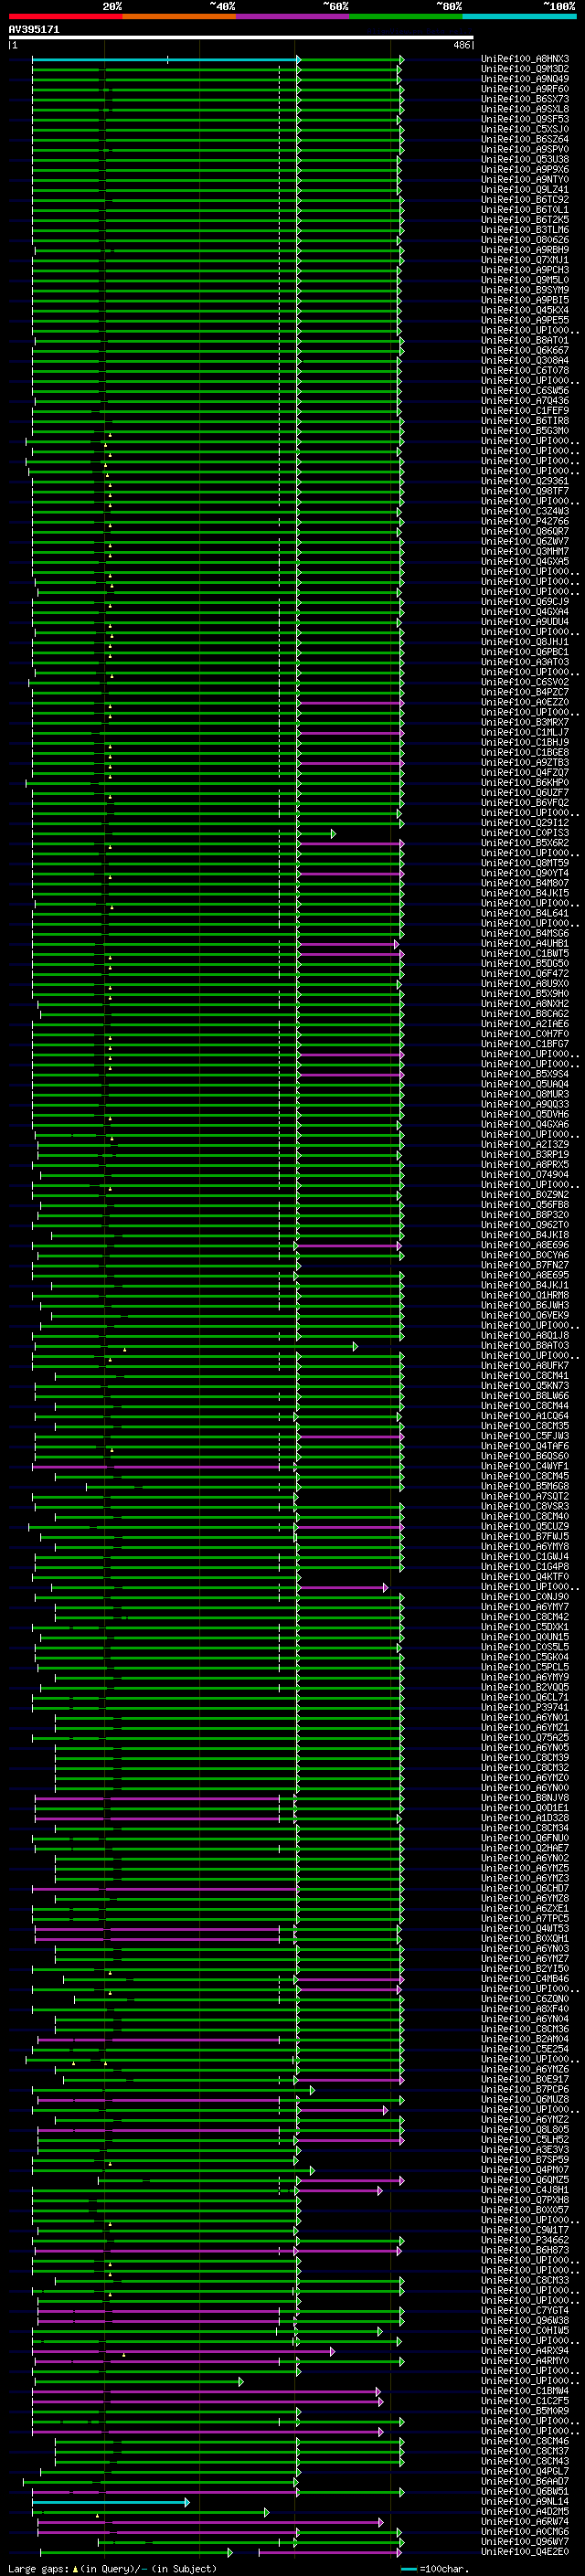Screen dimensions: 585x2576
Task: Click the UniRef100_Q53U38 entry
Action: (525, 159)
